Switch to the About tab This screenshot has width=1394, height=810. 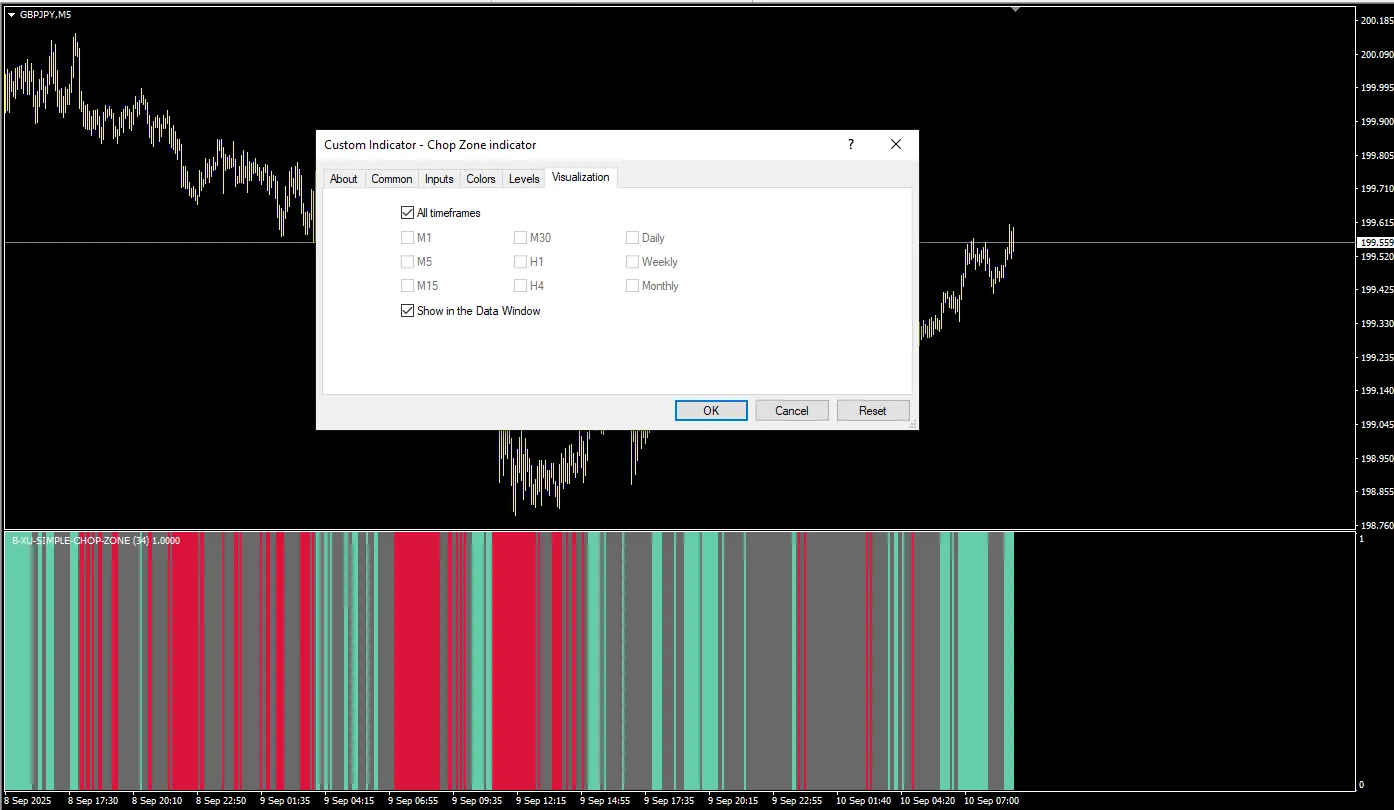(343, 179)
